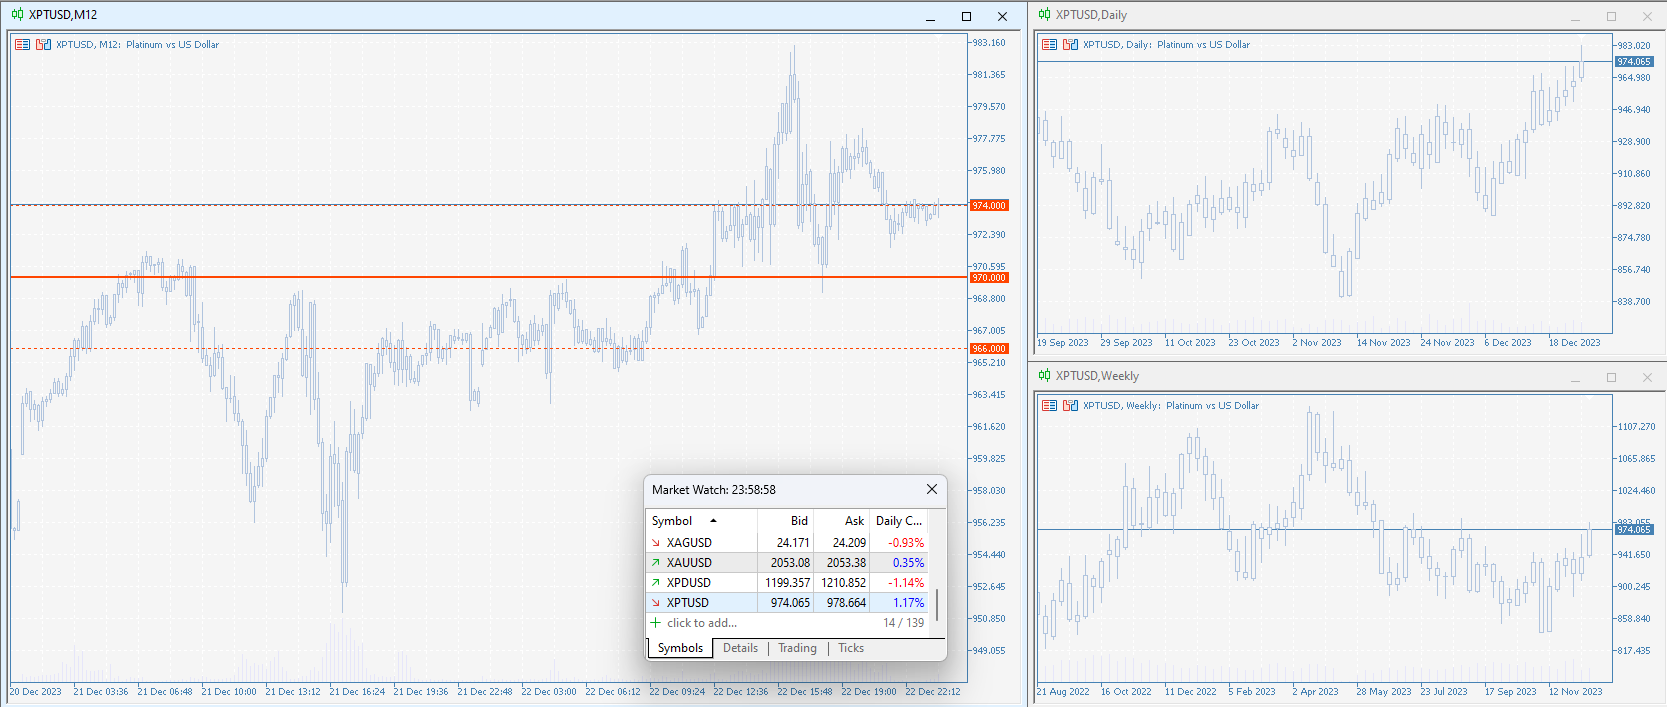Open one-click trading panel icon in M12 chart
Image resolution: width=1667 pixels, height=707 pixels.
pos(22,45)
